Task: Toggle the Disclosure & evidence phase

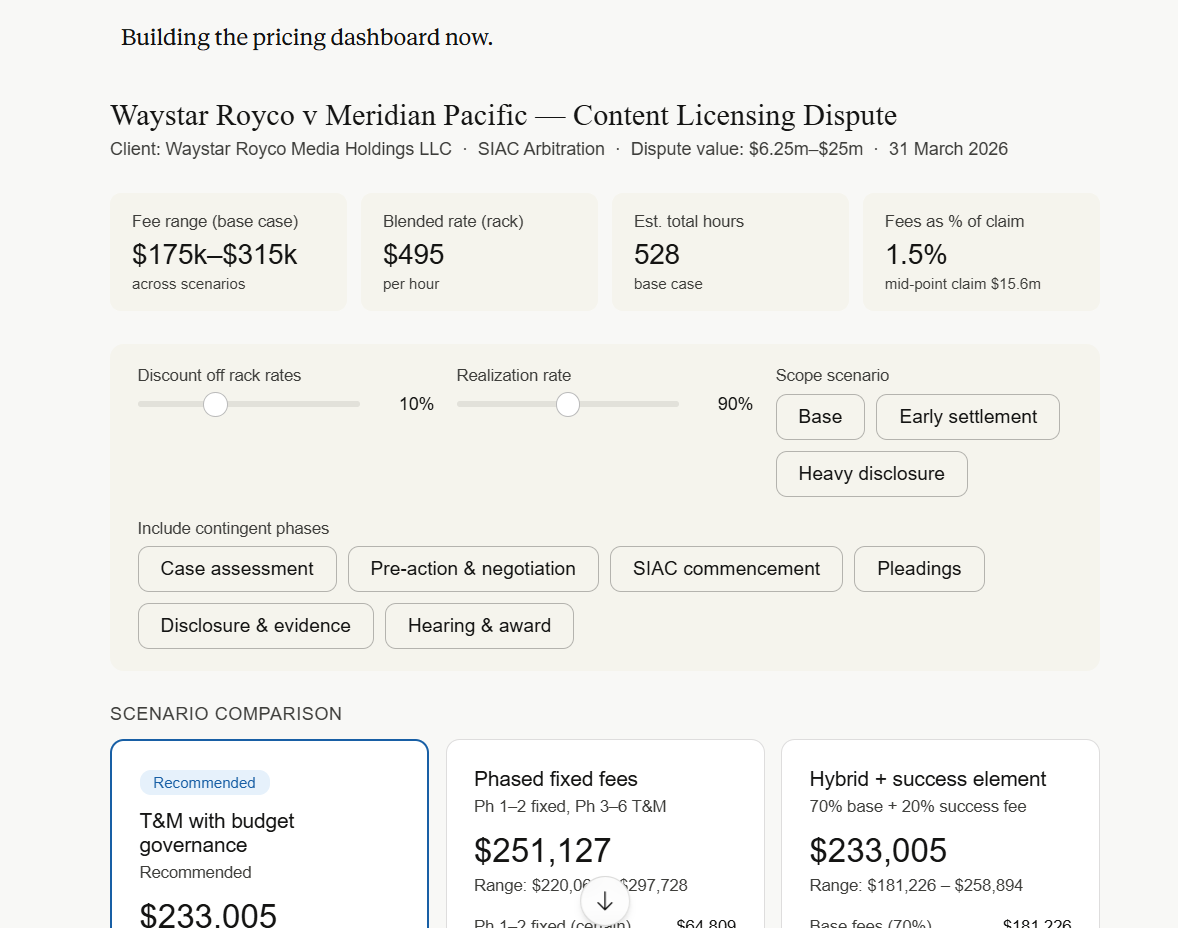Action: pos(255,626)
